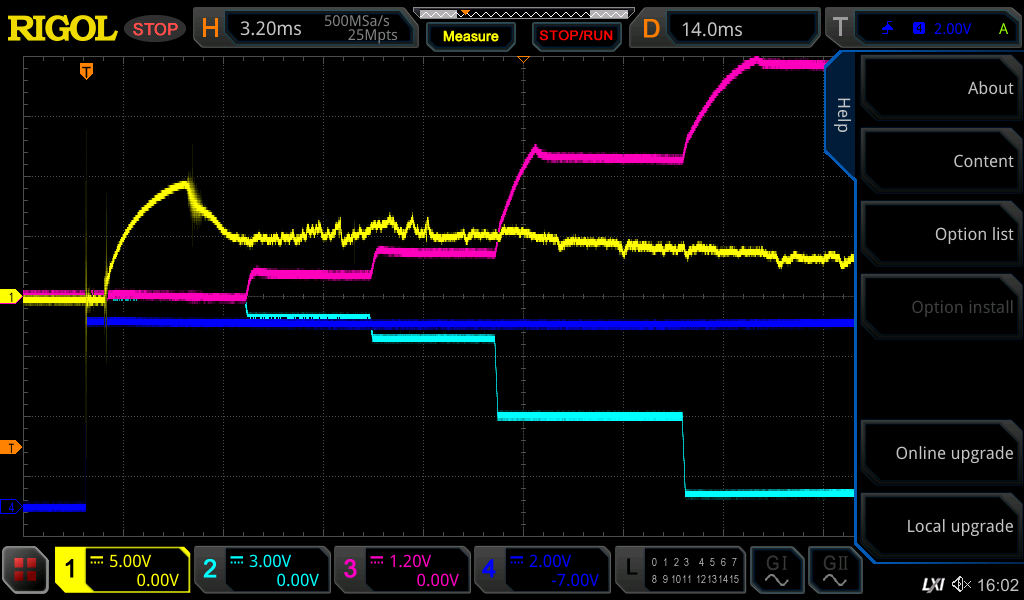
Task: Click the GI signal generator icon
Action: tap(776, 570)
